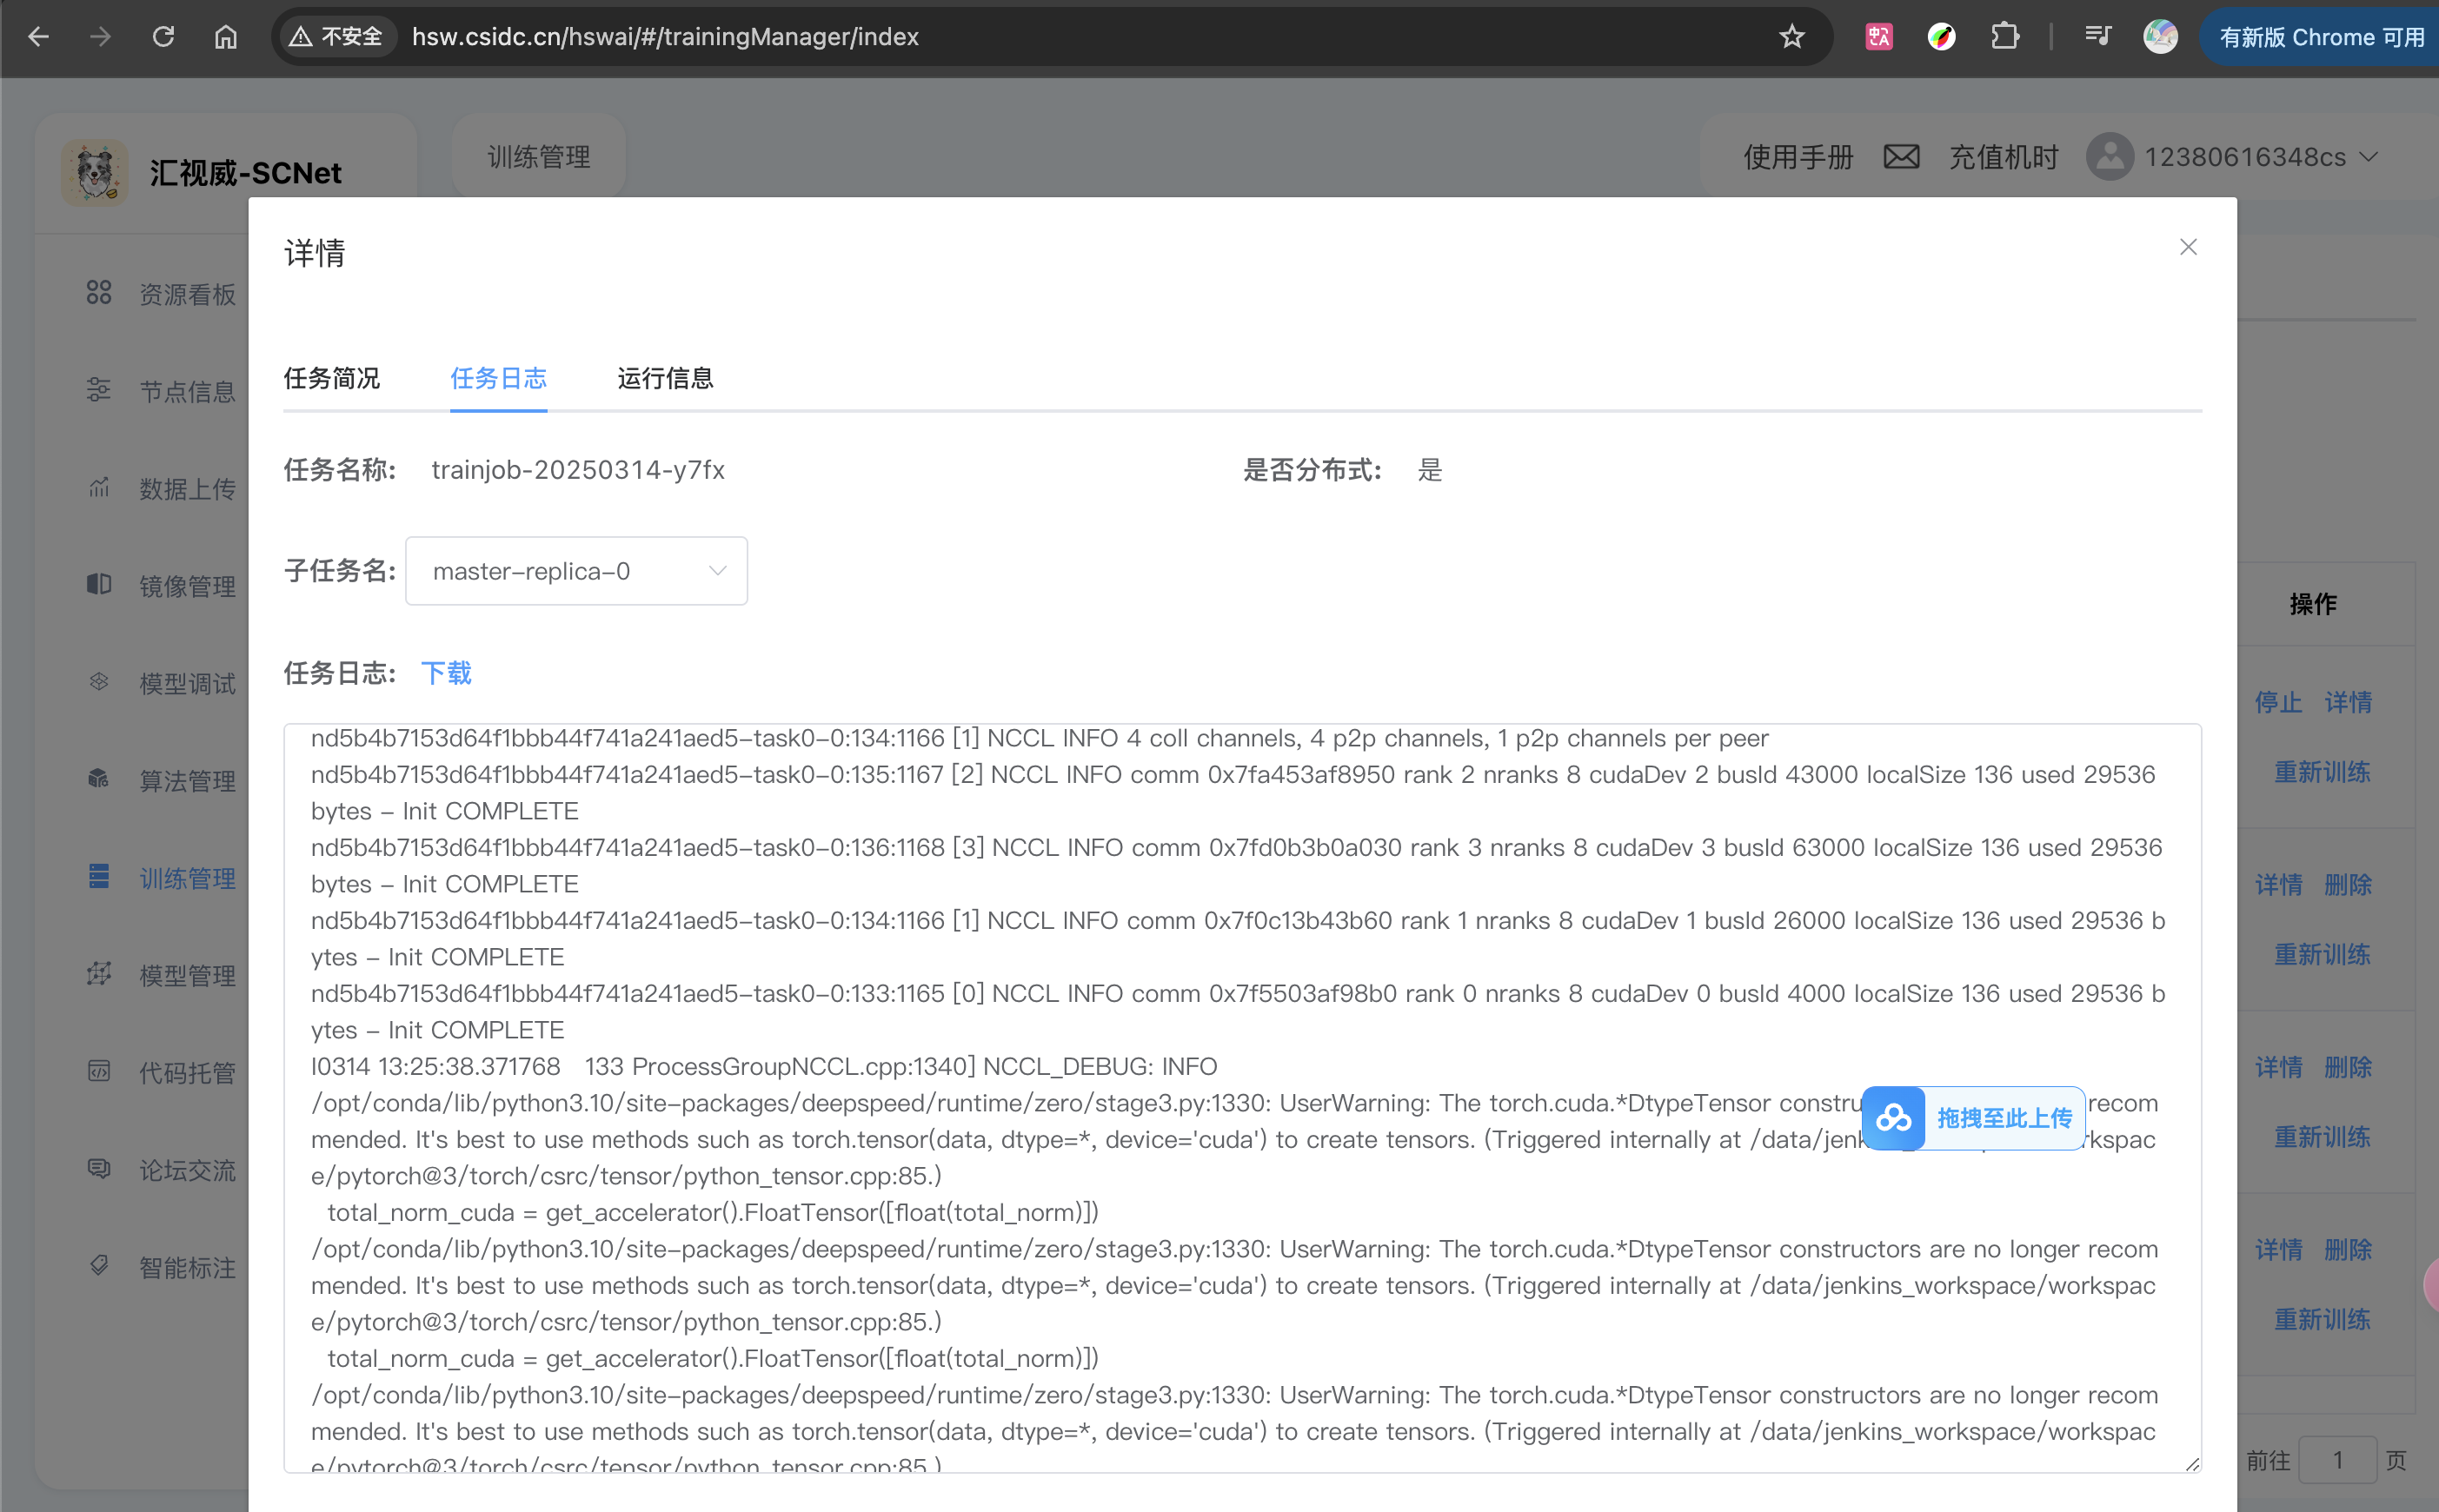
Task: Expand the master-replica-0 subtask dropdown
Action: [576, 571]
